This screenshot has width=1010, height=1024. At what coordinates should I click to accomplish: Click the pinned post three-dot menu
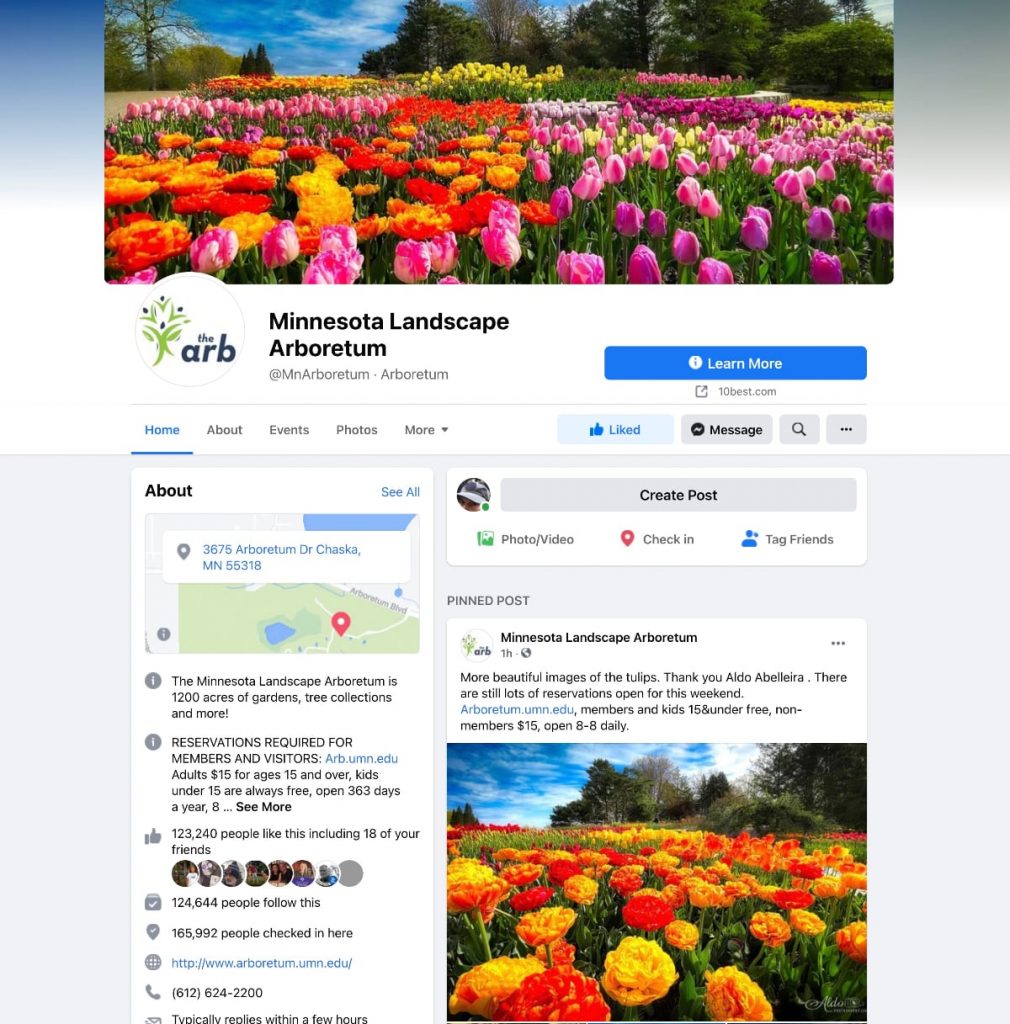click(838, 643)
